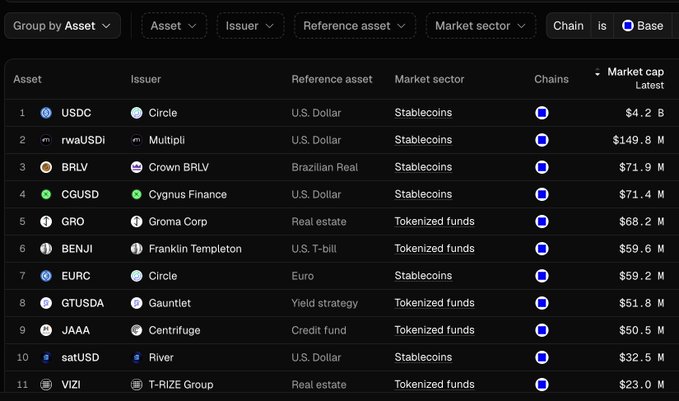Open the Issuer filter dropdown

(x=250, y=26)
